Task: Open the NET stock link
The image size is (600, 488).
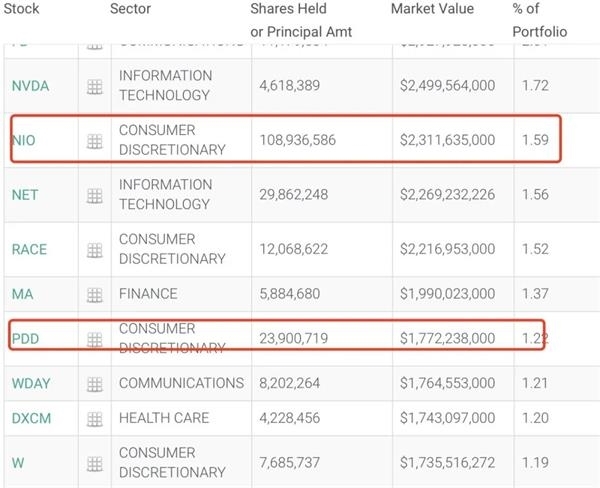Action: [25, 195]
